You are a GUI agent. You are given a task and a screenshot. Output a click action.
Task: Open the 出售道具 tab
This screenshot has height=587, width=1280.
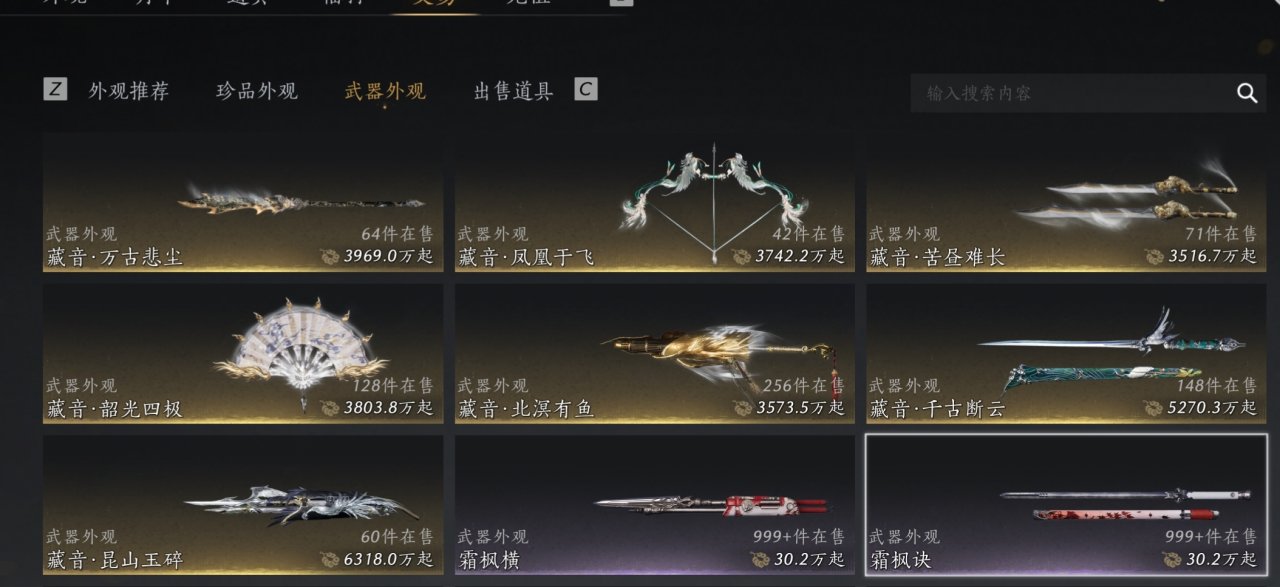click(513, 91)
